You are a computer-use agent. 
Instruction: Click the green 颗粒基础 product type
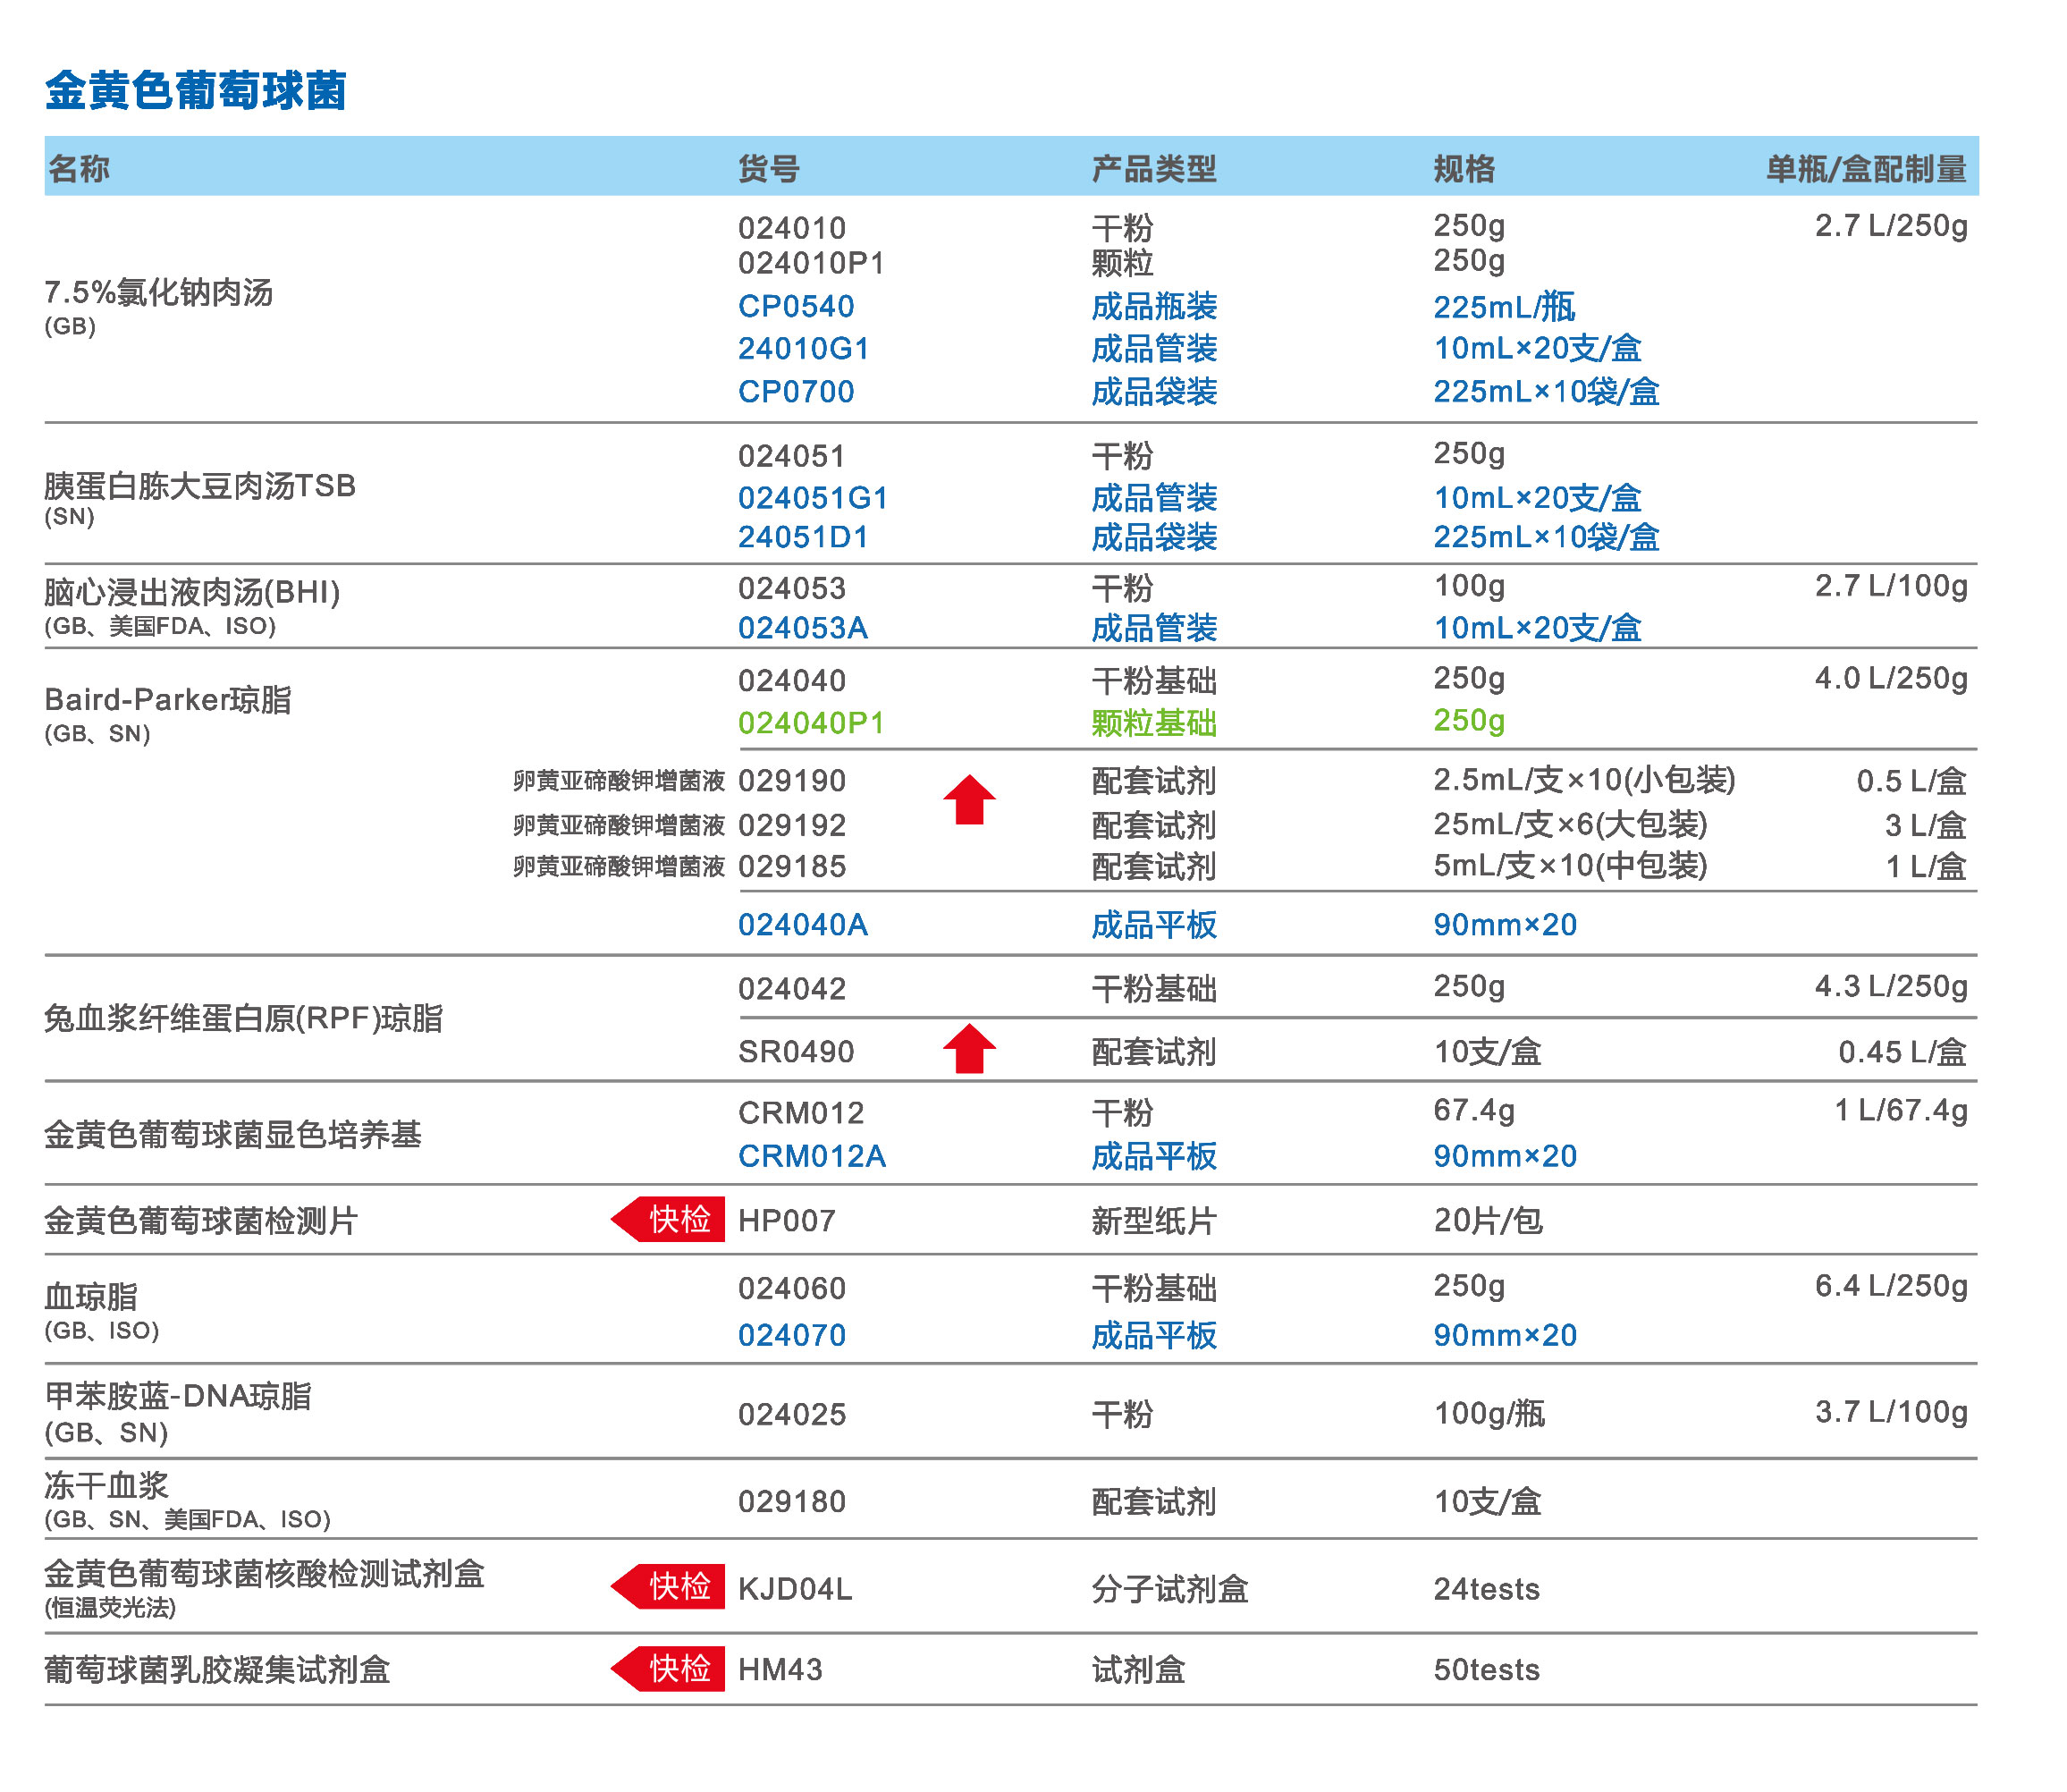point(1154,723)
